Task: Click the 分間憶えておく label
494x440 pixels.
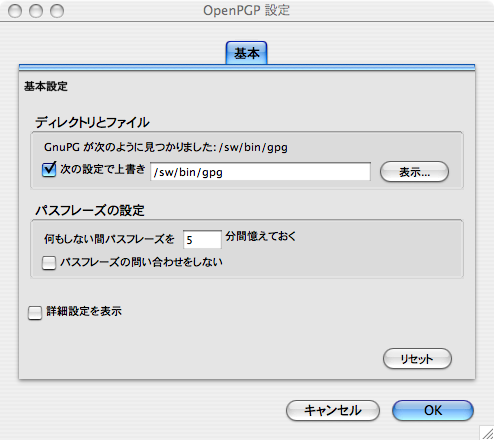Action: (261, 236)
